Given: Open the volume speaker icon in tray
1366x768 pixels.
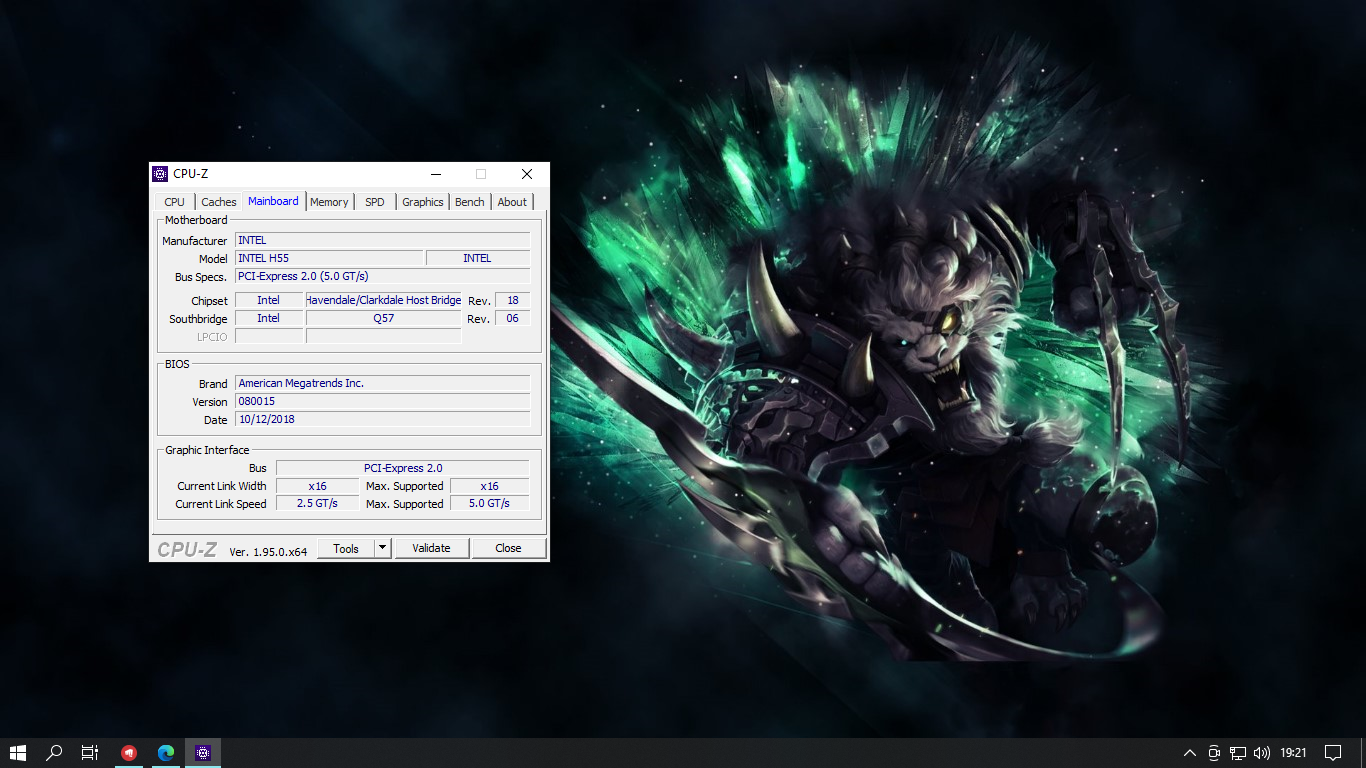Looking at the screenshot, I should 1262,753.
